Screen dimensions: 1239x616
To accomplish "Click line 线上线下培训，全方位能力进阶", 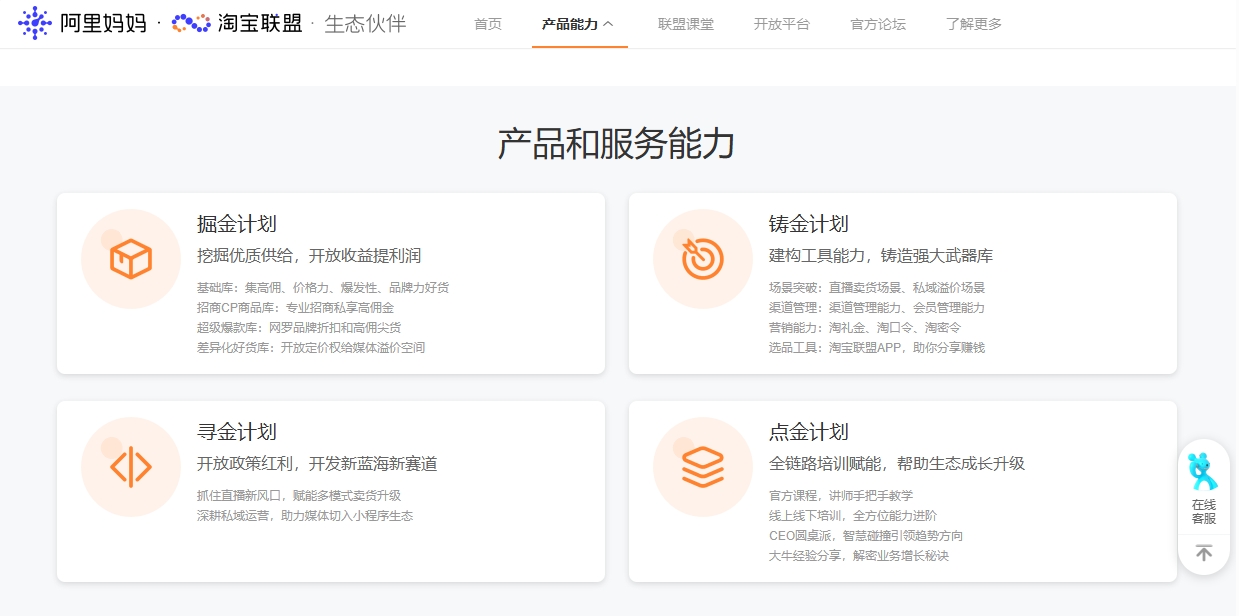I will click(x=853, y=516).
